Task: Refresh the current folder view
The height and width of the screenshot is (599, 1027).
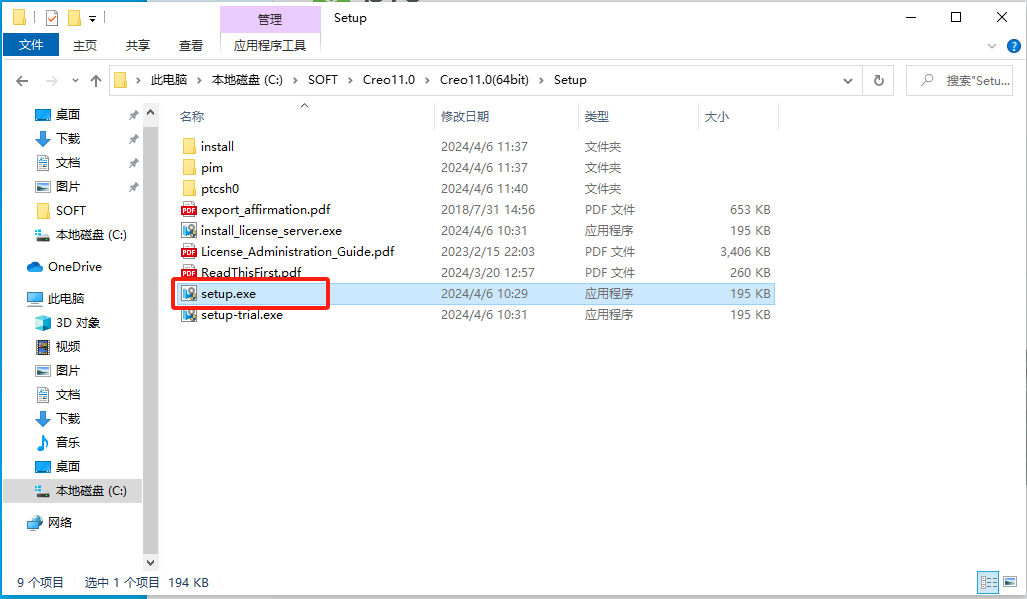Action: [878, 81]
